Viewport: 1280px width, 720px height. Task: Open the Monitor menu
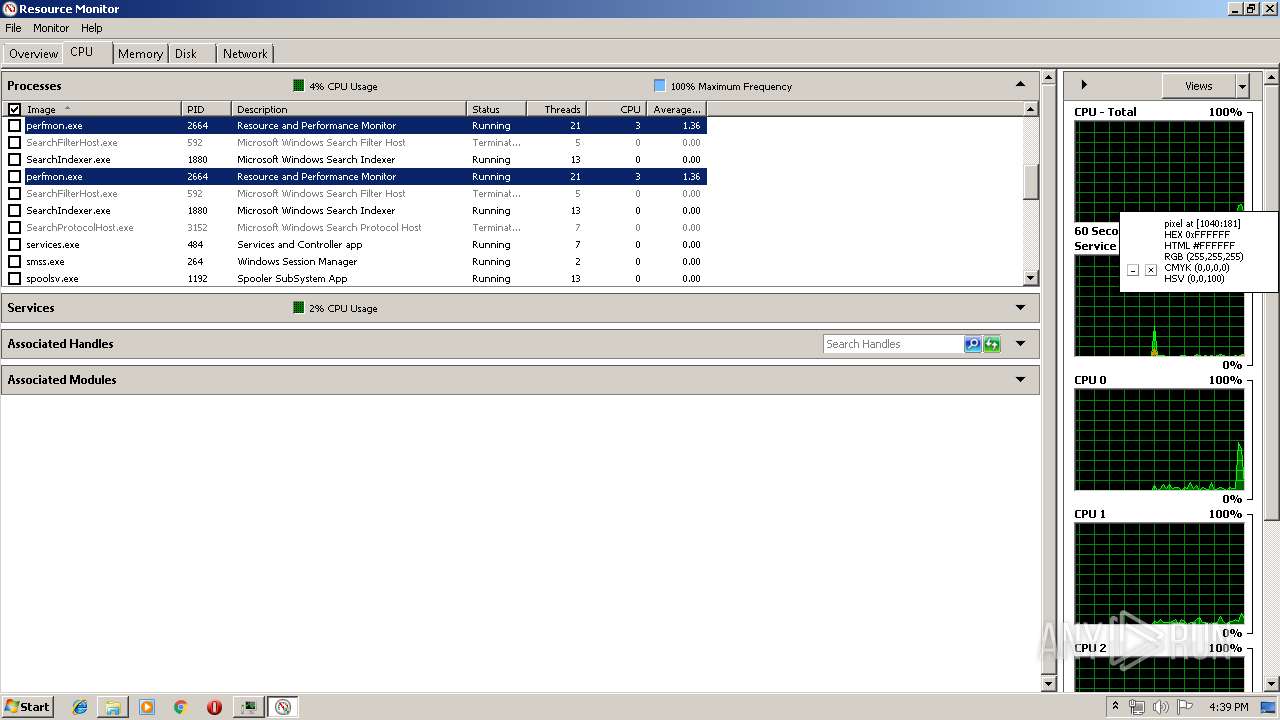[51, 28]
